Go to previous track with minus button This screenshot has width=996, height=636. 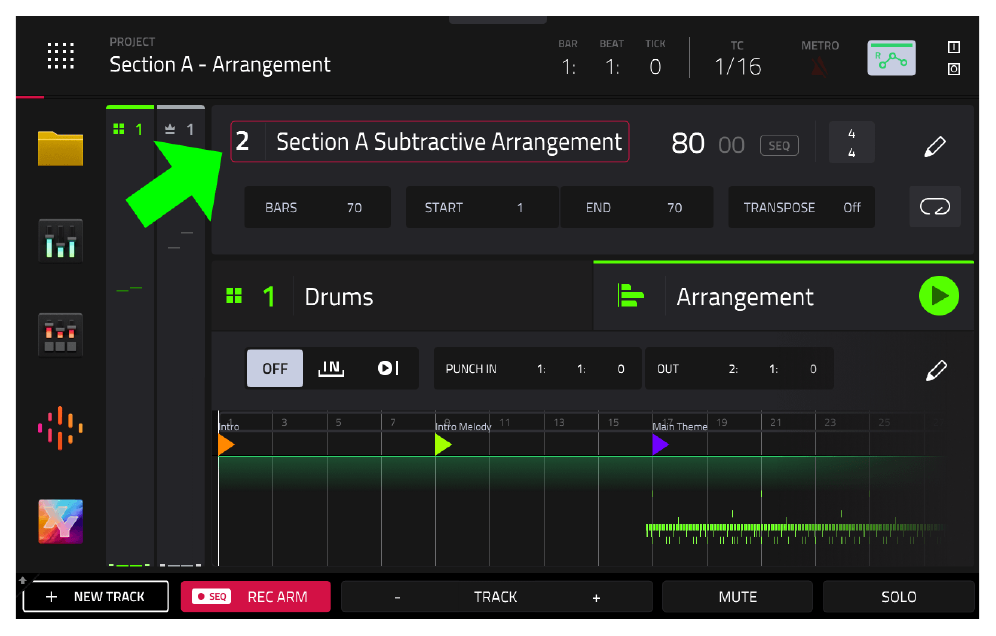pos(398,597)
